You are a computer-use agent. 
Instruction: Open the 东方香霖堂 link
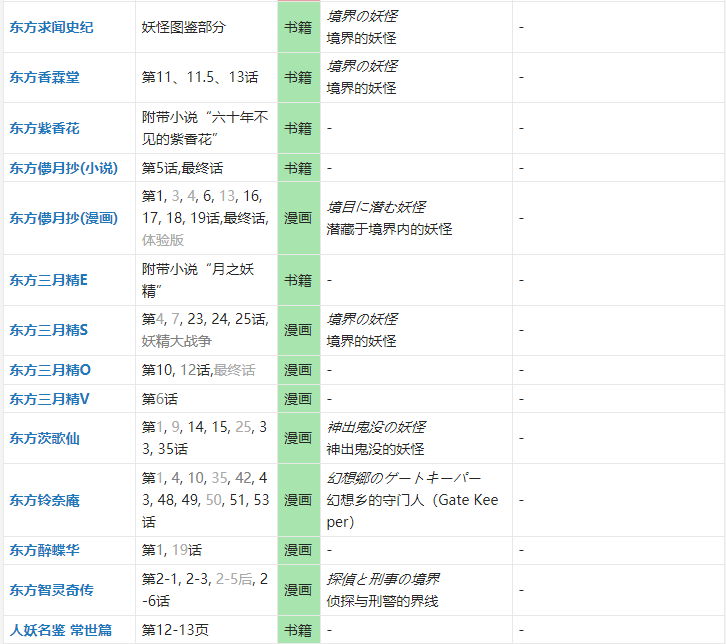tap(44, 77)
